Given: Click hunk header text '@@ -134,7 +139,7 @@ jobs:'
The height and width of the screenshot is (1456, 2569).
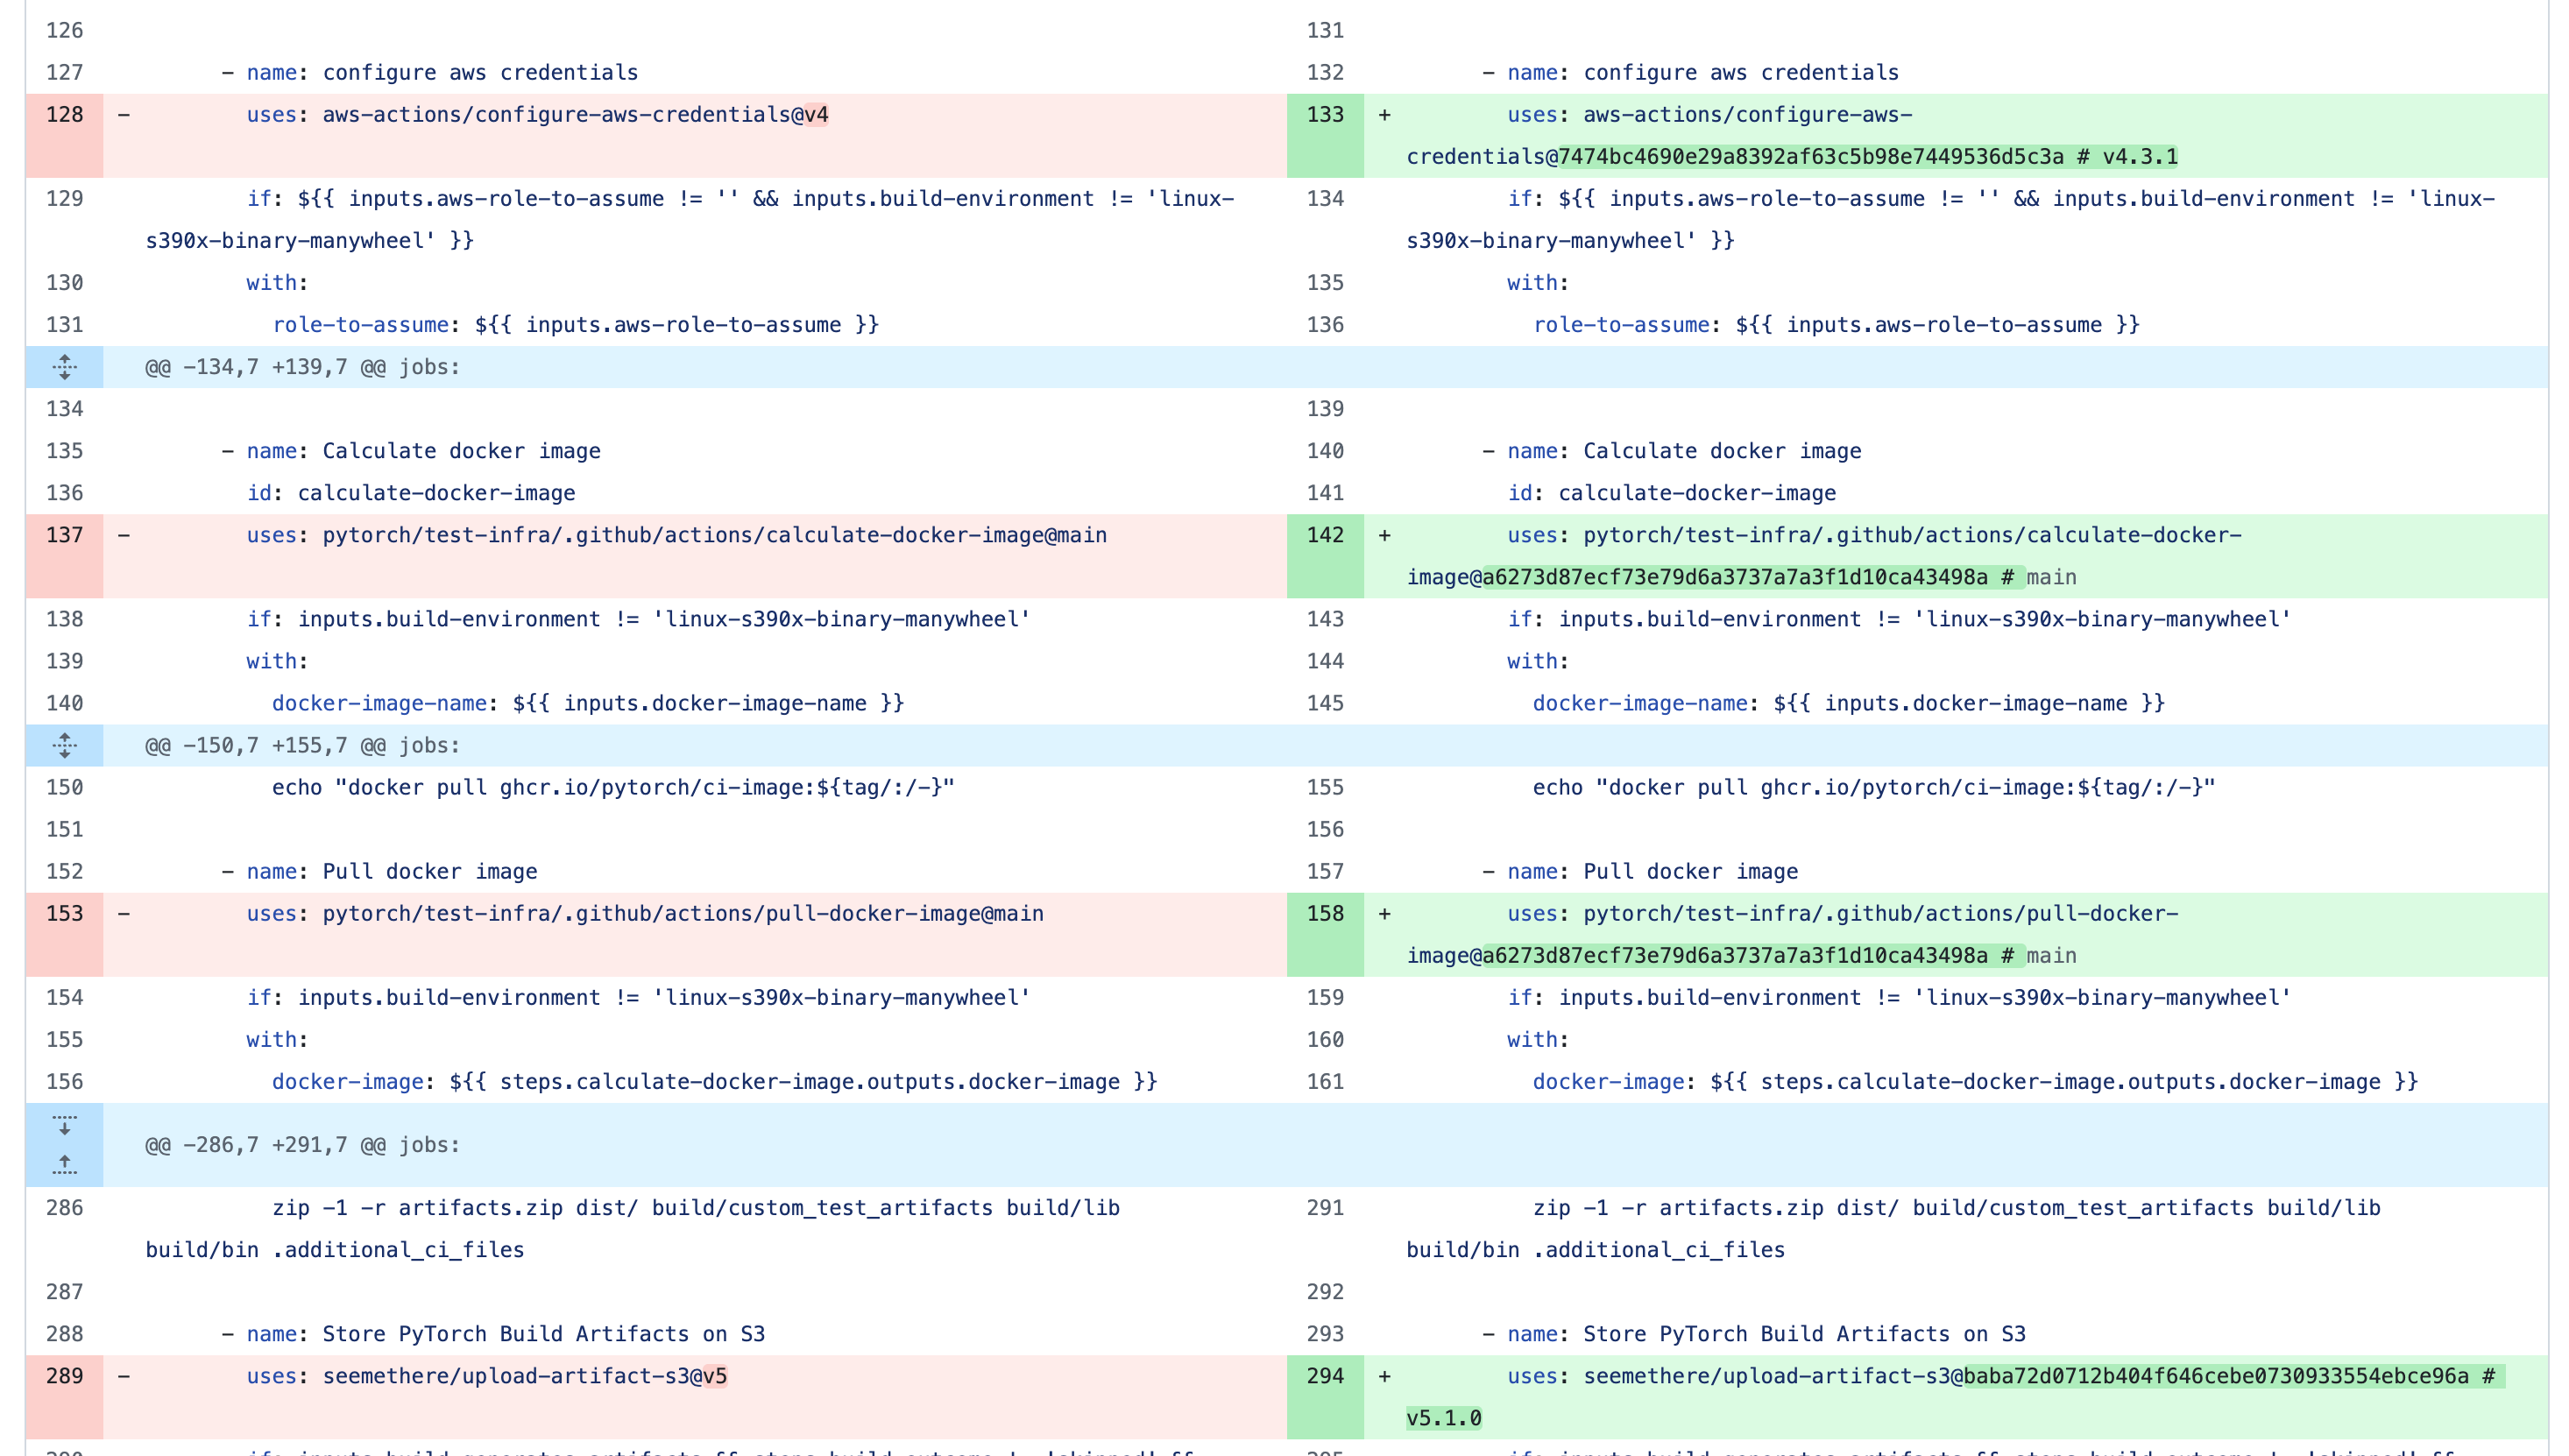Looking at the screenshot, I should [x=303, y=367].
